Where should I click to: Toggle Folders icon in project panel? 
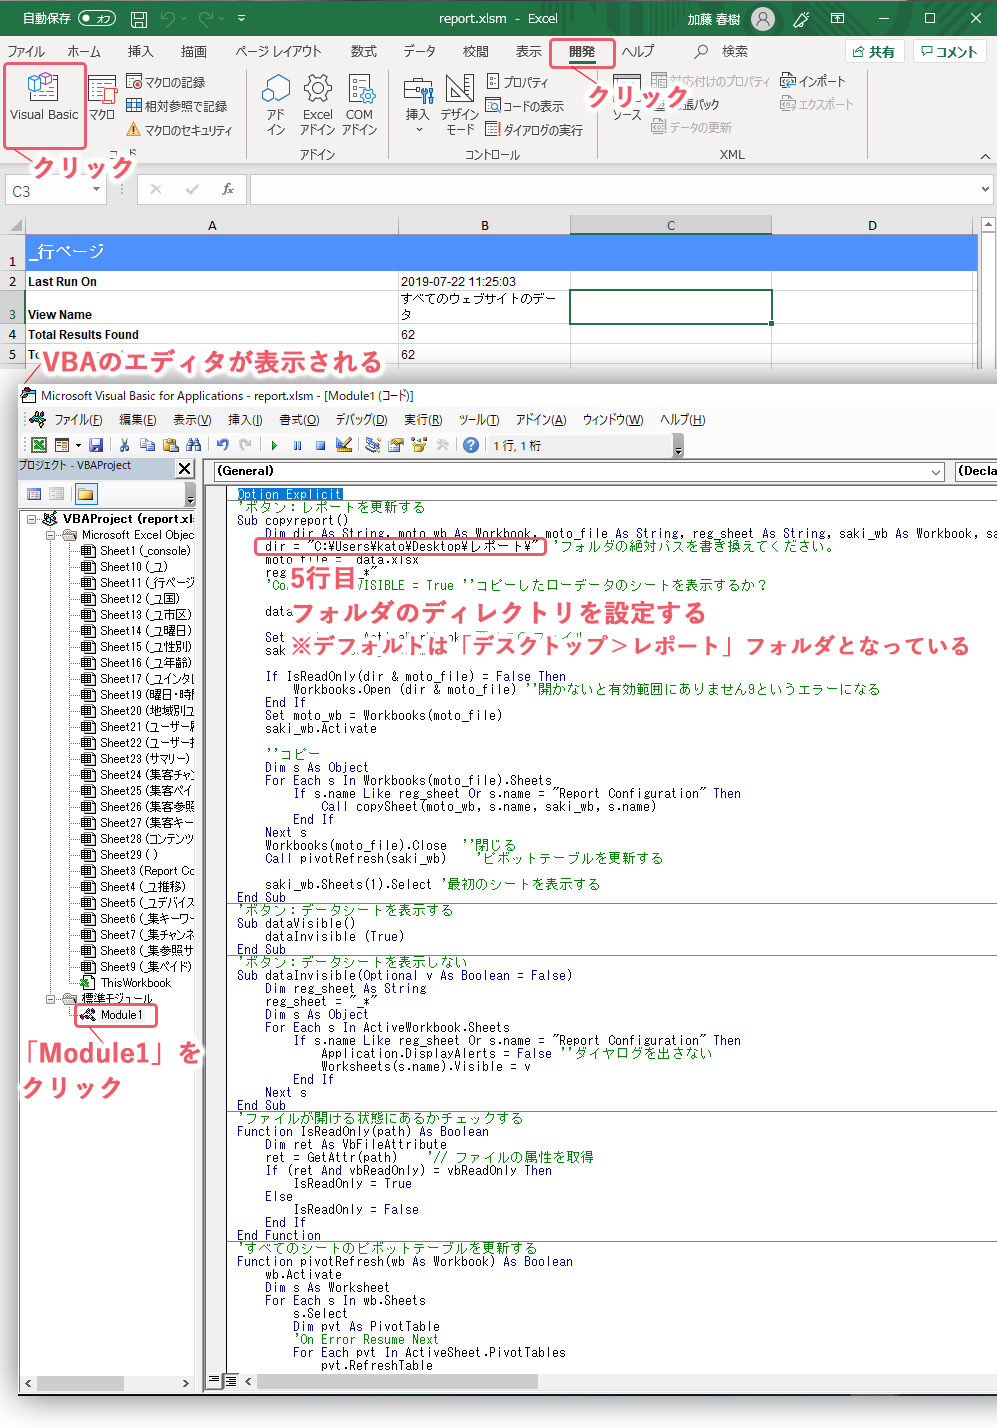(x=85, y=494)
